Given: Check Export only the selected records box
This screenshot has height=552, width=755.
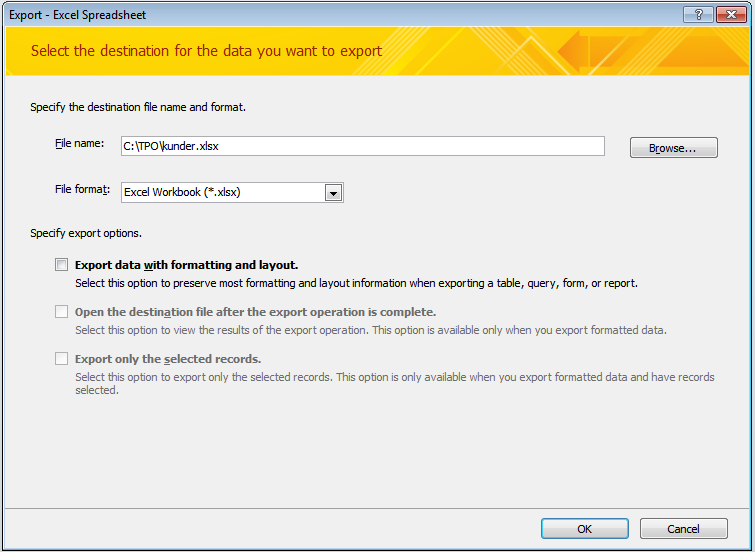Looking at the screenshot, I should 61,358.
